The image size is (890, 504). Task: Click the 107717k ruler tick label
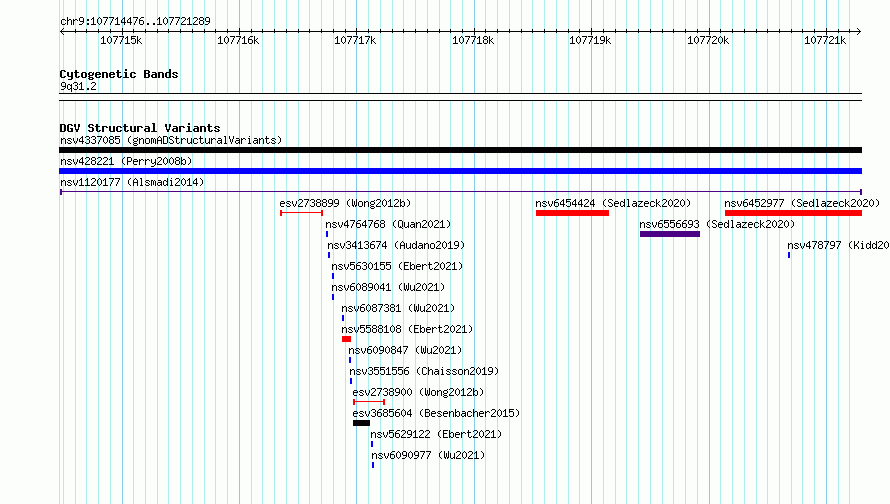355,40
